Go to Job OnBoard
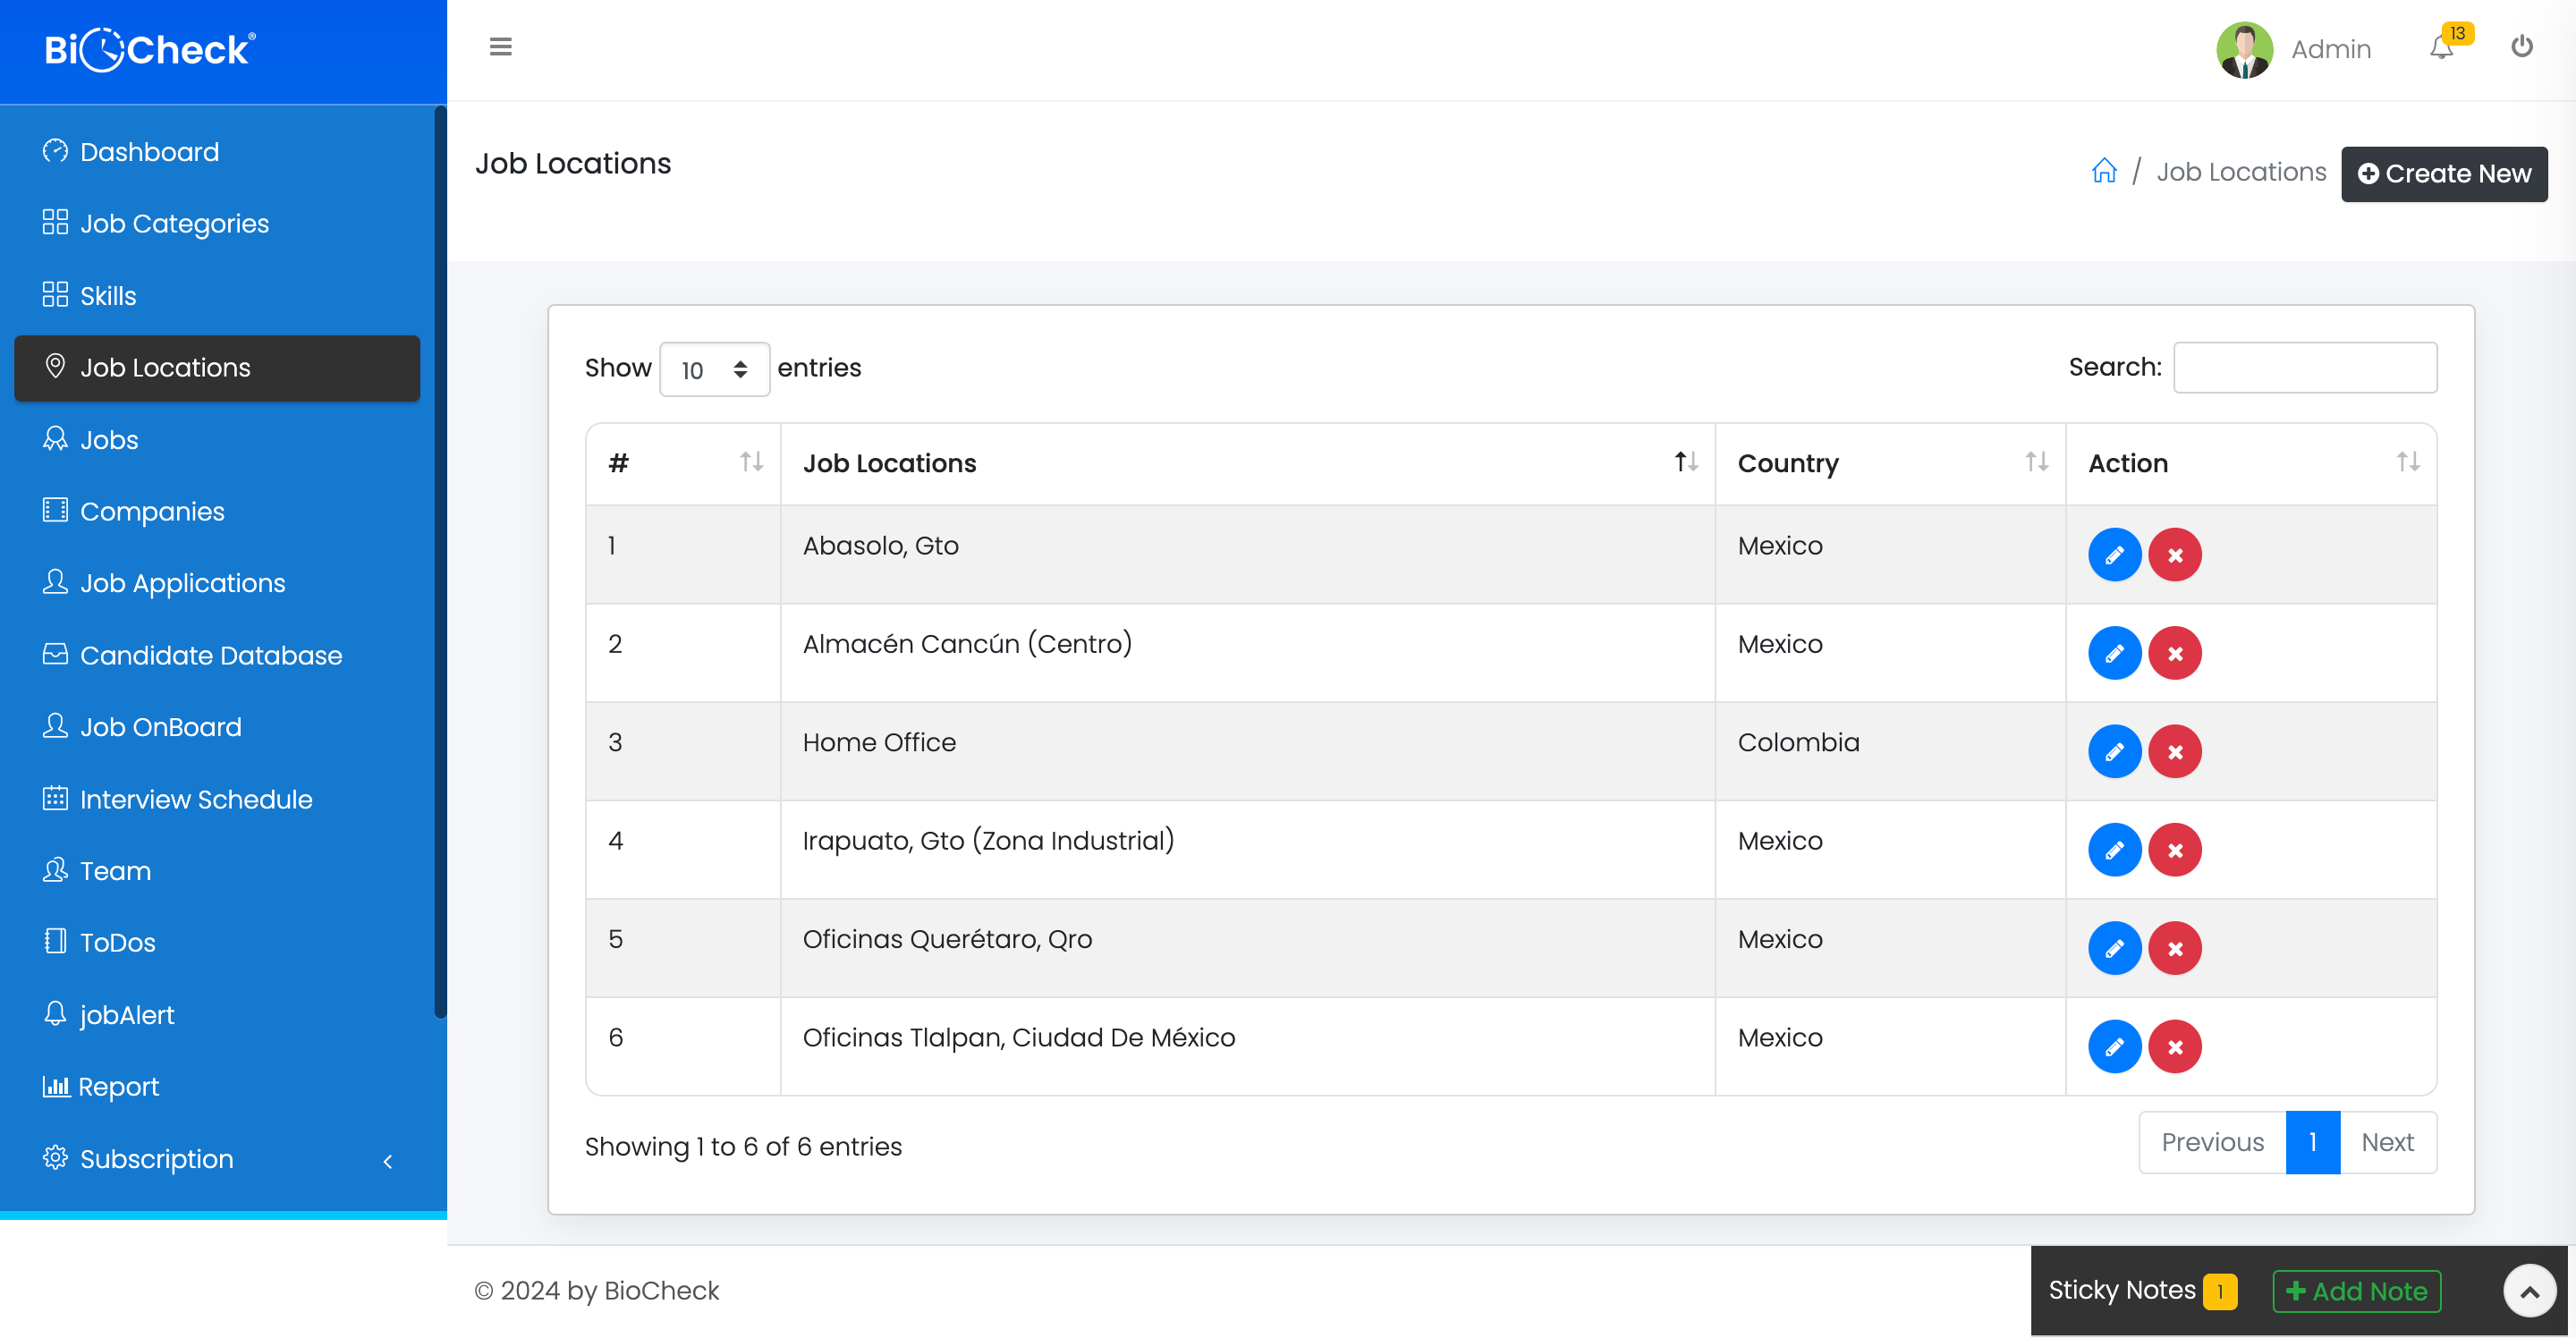 217,727
